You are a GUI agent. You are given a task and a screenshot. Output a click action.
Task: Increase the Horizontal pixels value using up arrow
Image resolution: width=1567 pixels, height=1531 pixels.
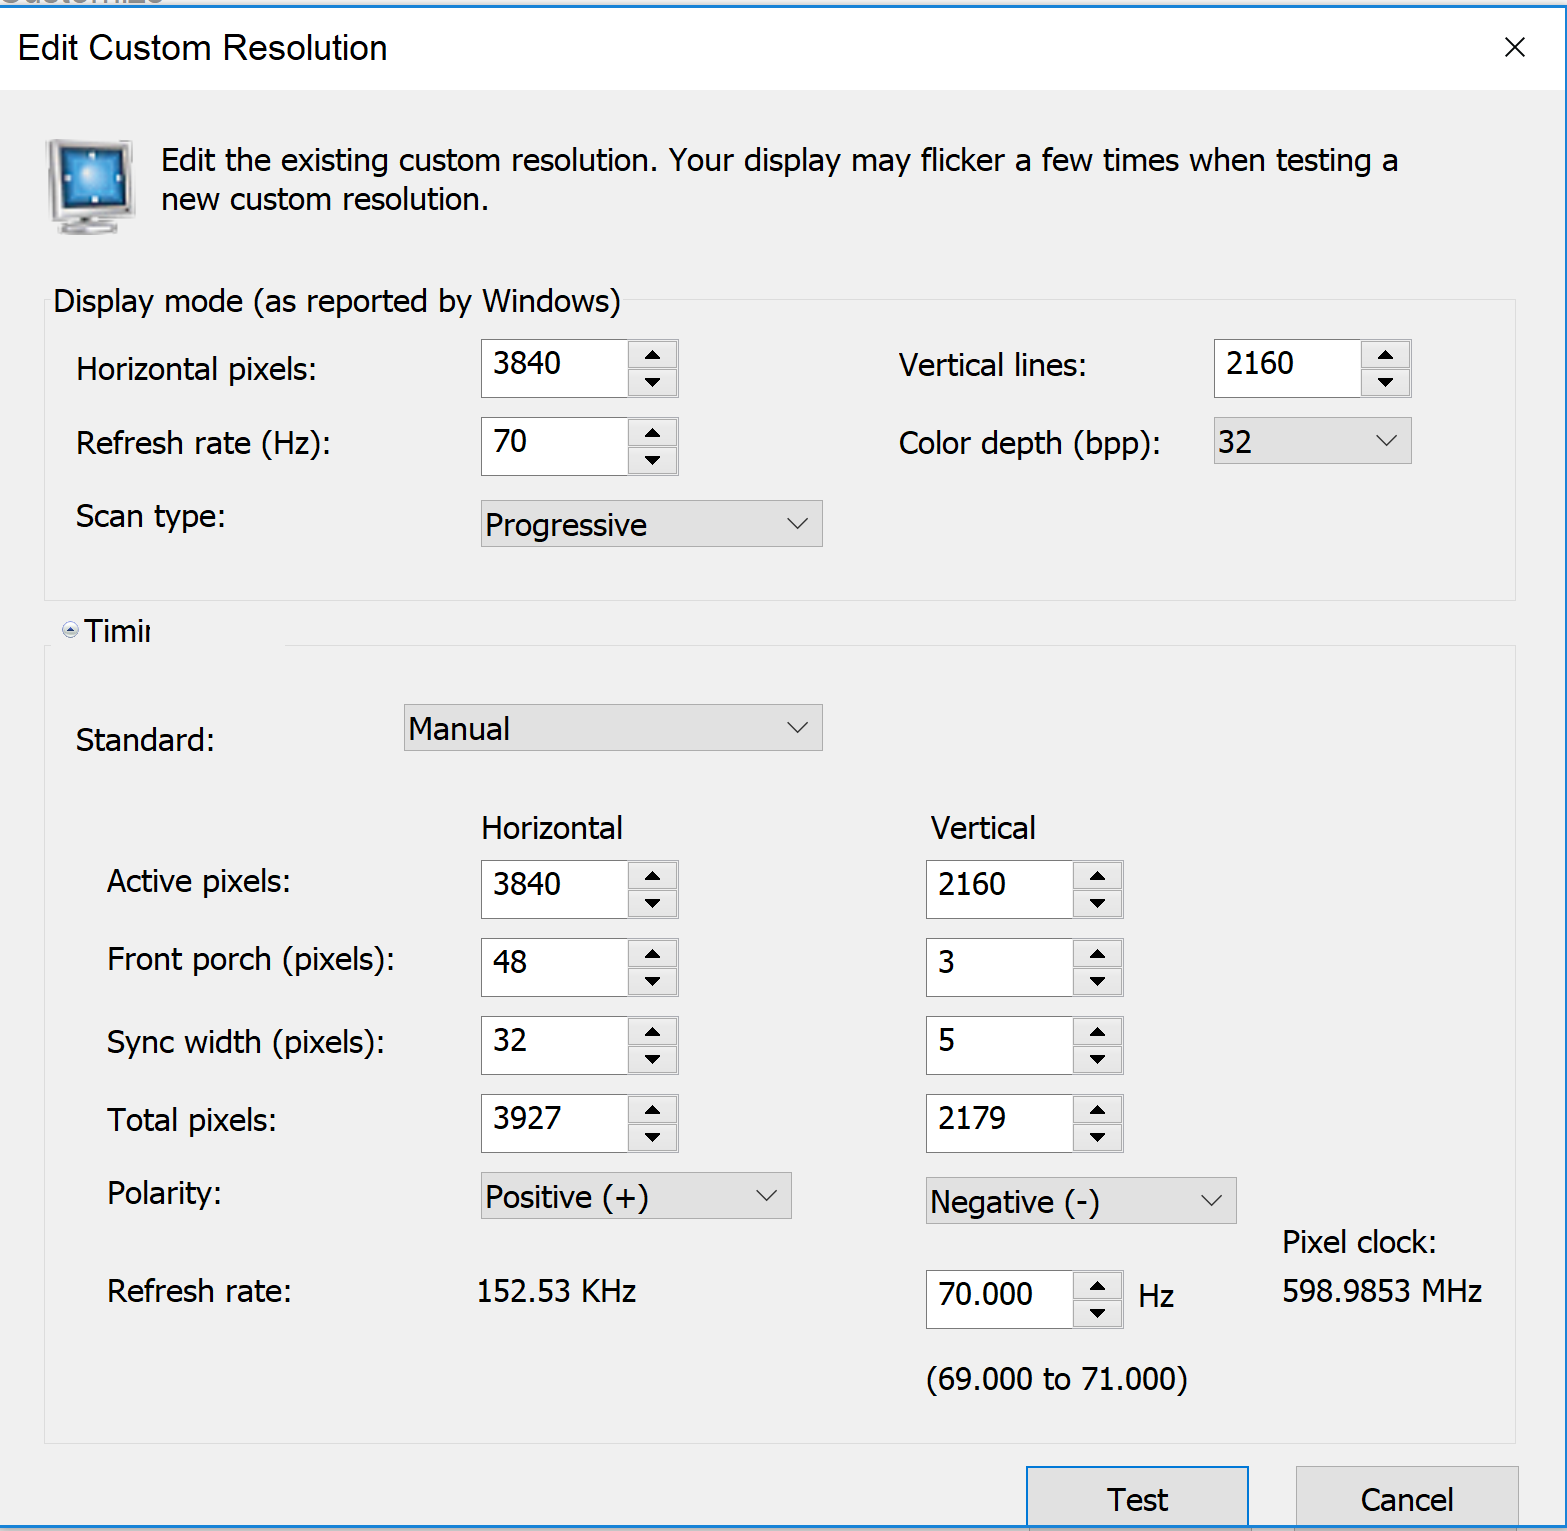(x=653, y=355)
